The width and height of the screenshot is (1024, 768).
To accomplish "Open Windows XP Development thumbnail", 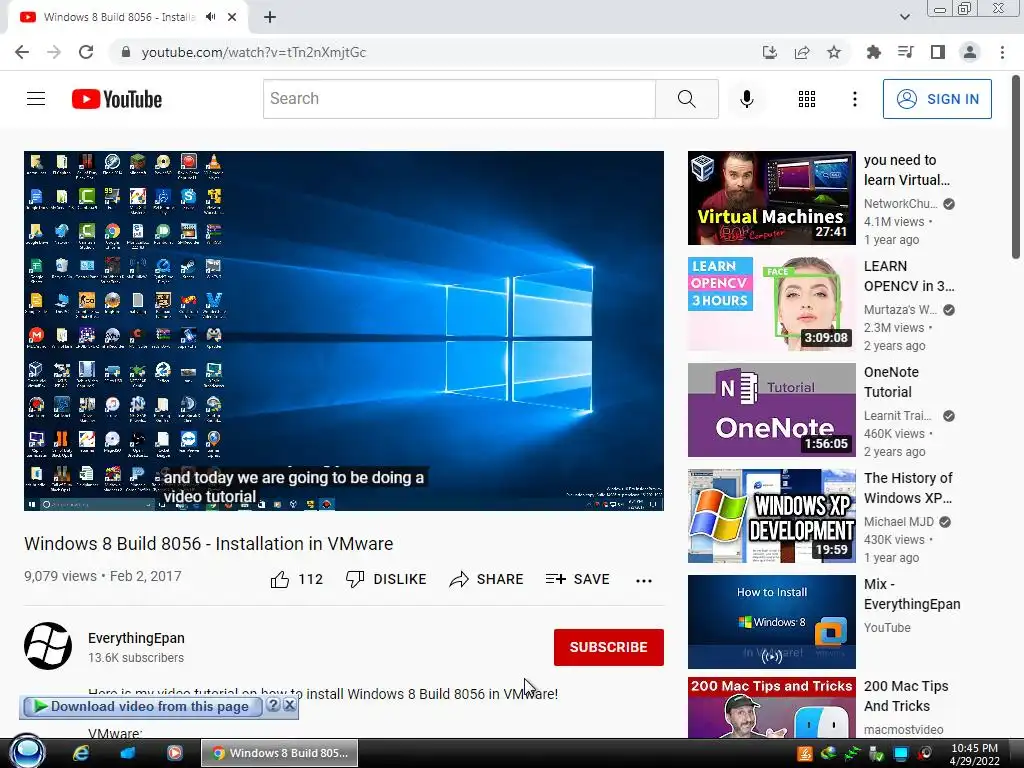I will [x=771, y=516].
